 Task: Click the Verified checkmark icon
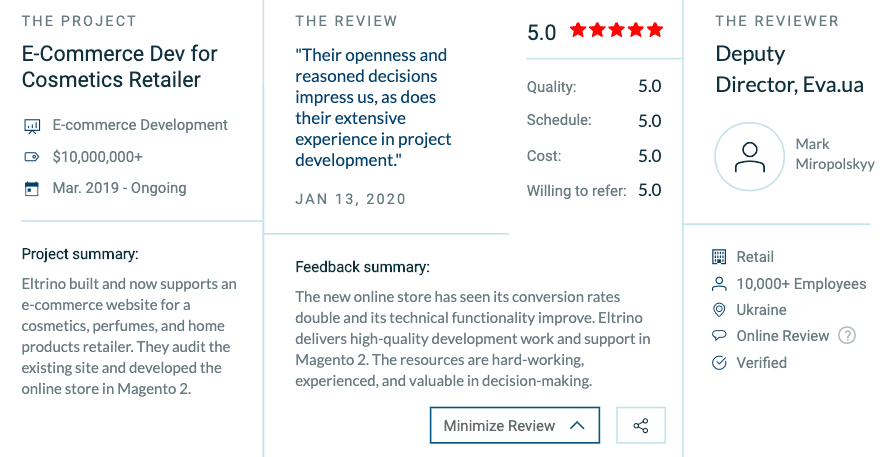tap(718, 363)
